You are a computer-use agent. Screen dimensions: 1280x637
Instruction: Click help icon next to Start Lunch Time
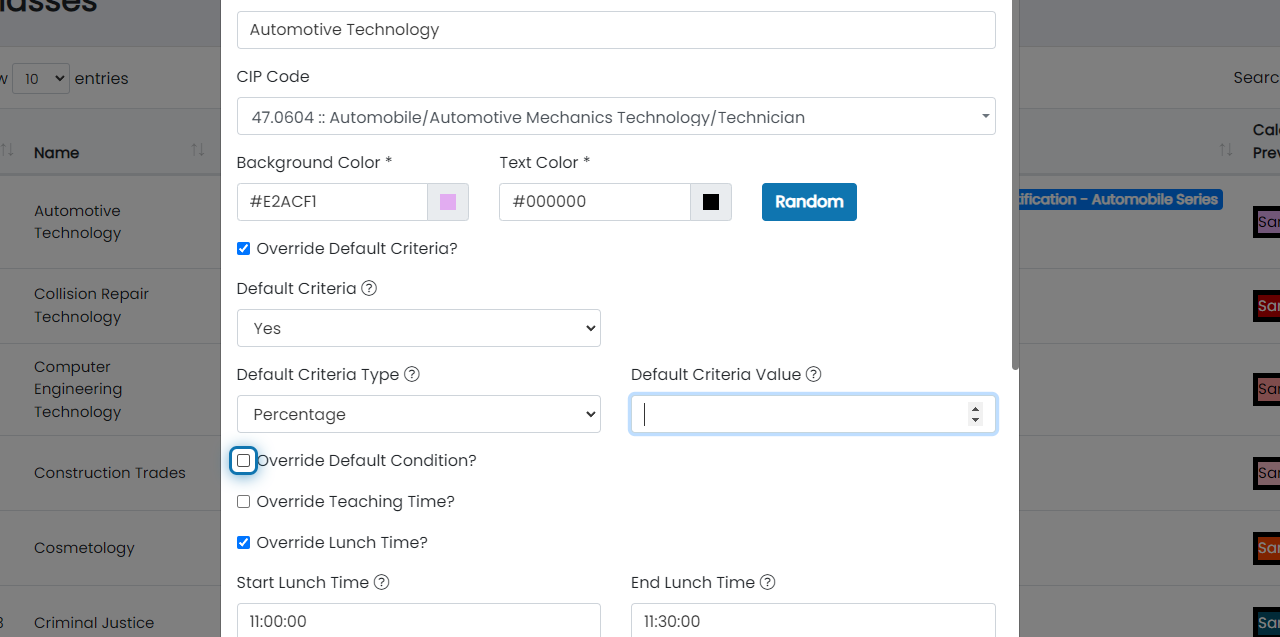point(381,582)
